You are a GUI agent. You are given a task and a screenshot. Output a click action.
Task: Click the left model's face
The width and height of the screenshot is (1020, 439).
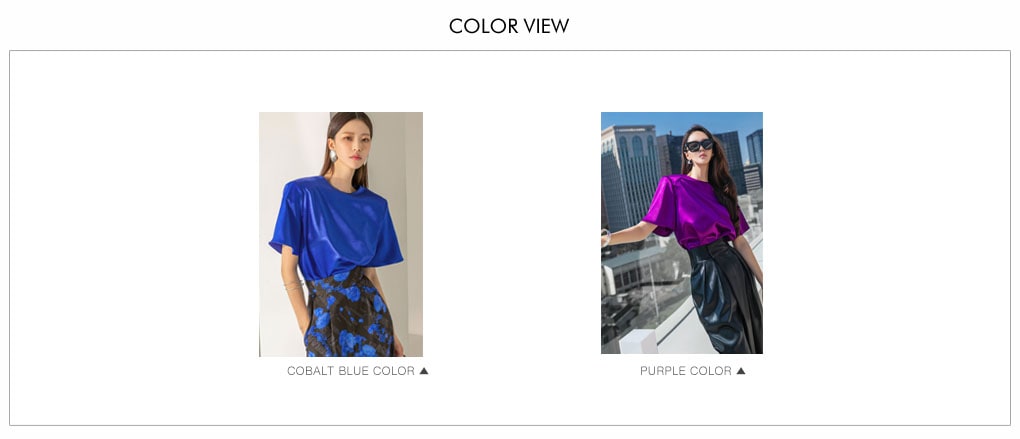352,143
